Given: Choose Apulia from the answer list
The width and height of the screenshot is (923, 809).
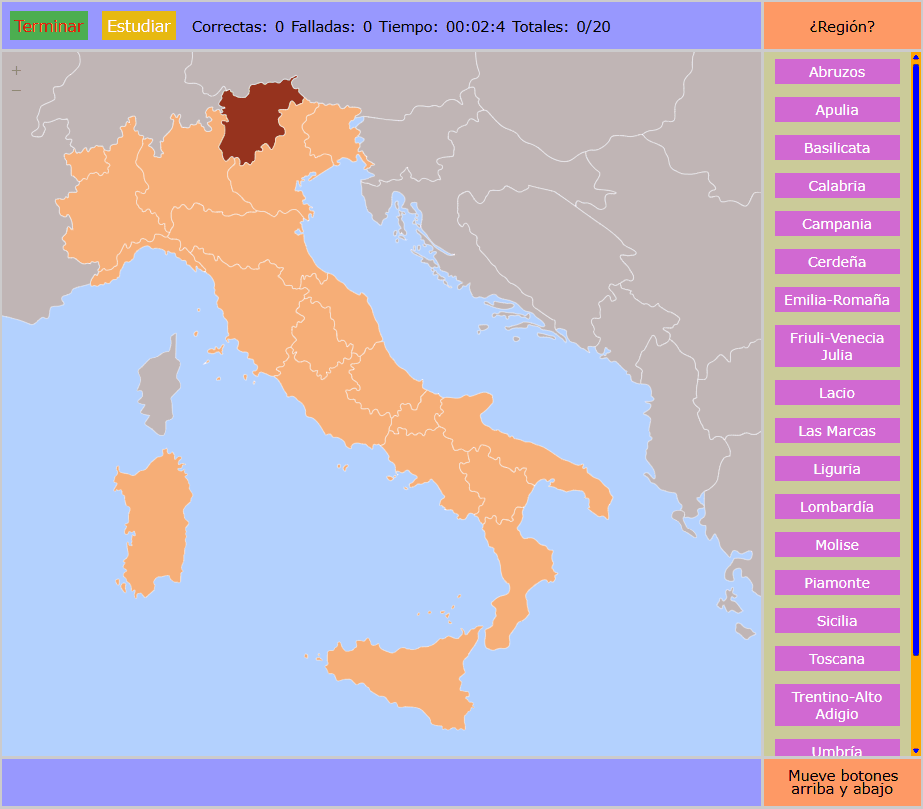Looking at the screenshot, I should click(837, 109).
